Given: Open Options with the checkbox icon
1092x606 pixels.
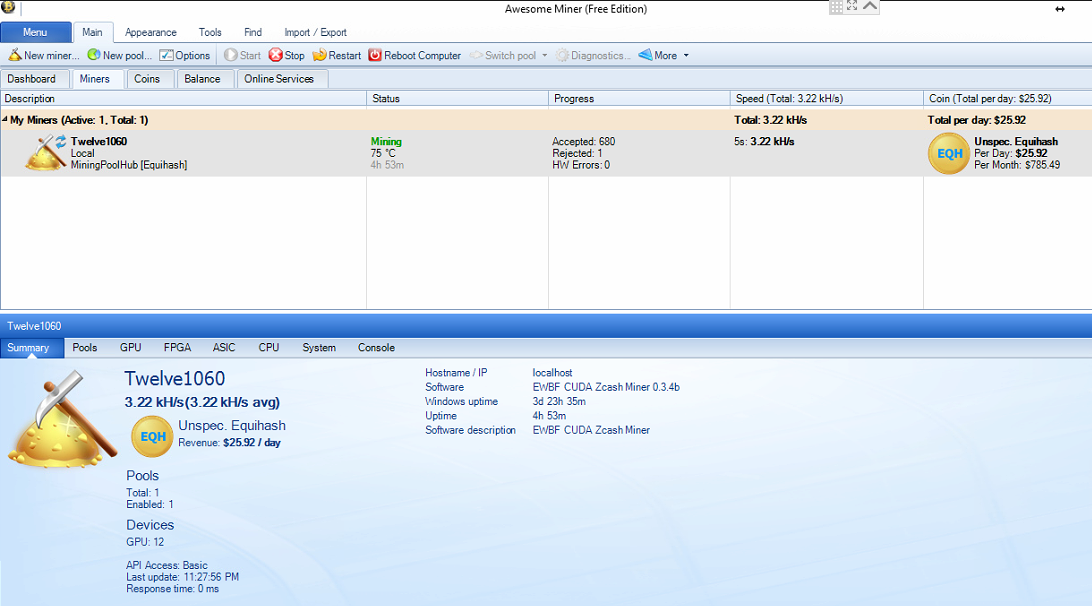Looking at the screenshot, I should tap(166, 56).
